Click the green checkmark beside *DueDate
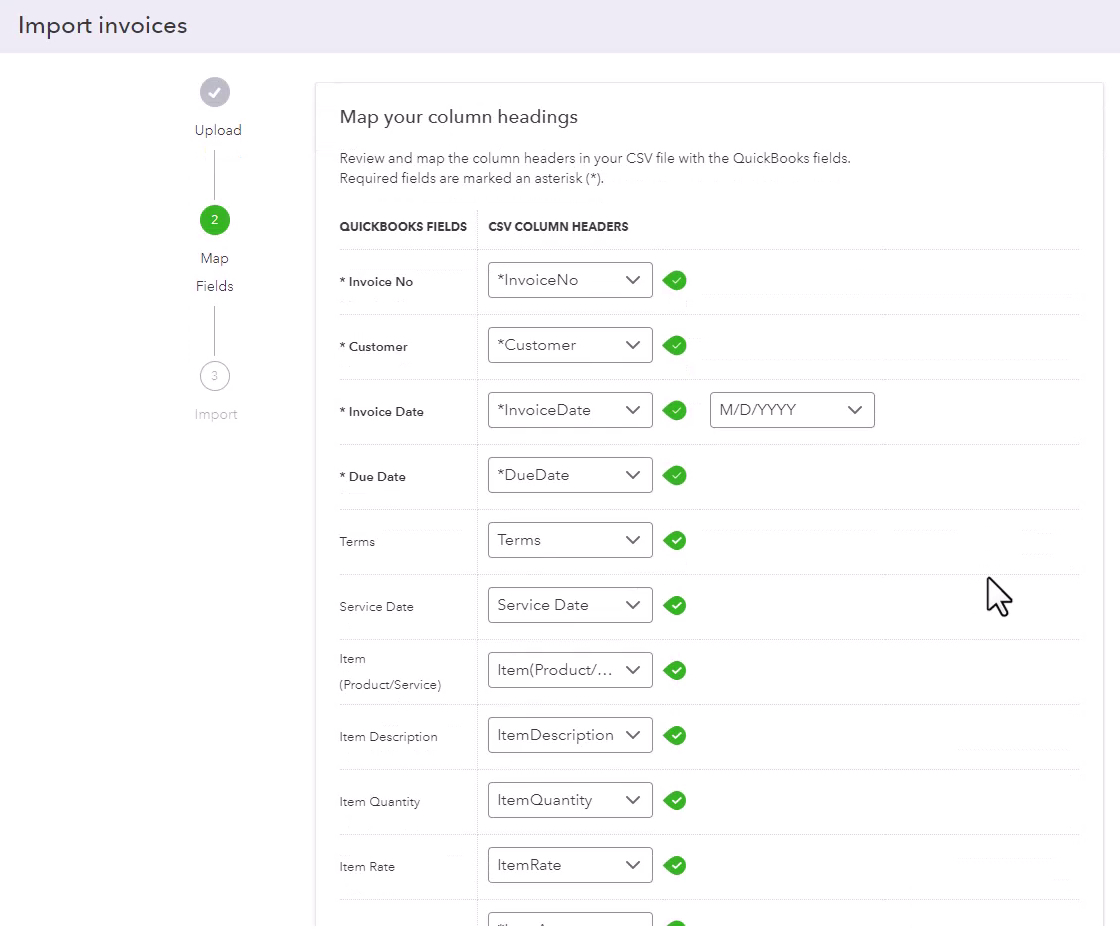 (674, 476)
